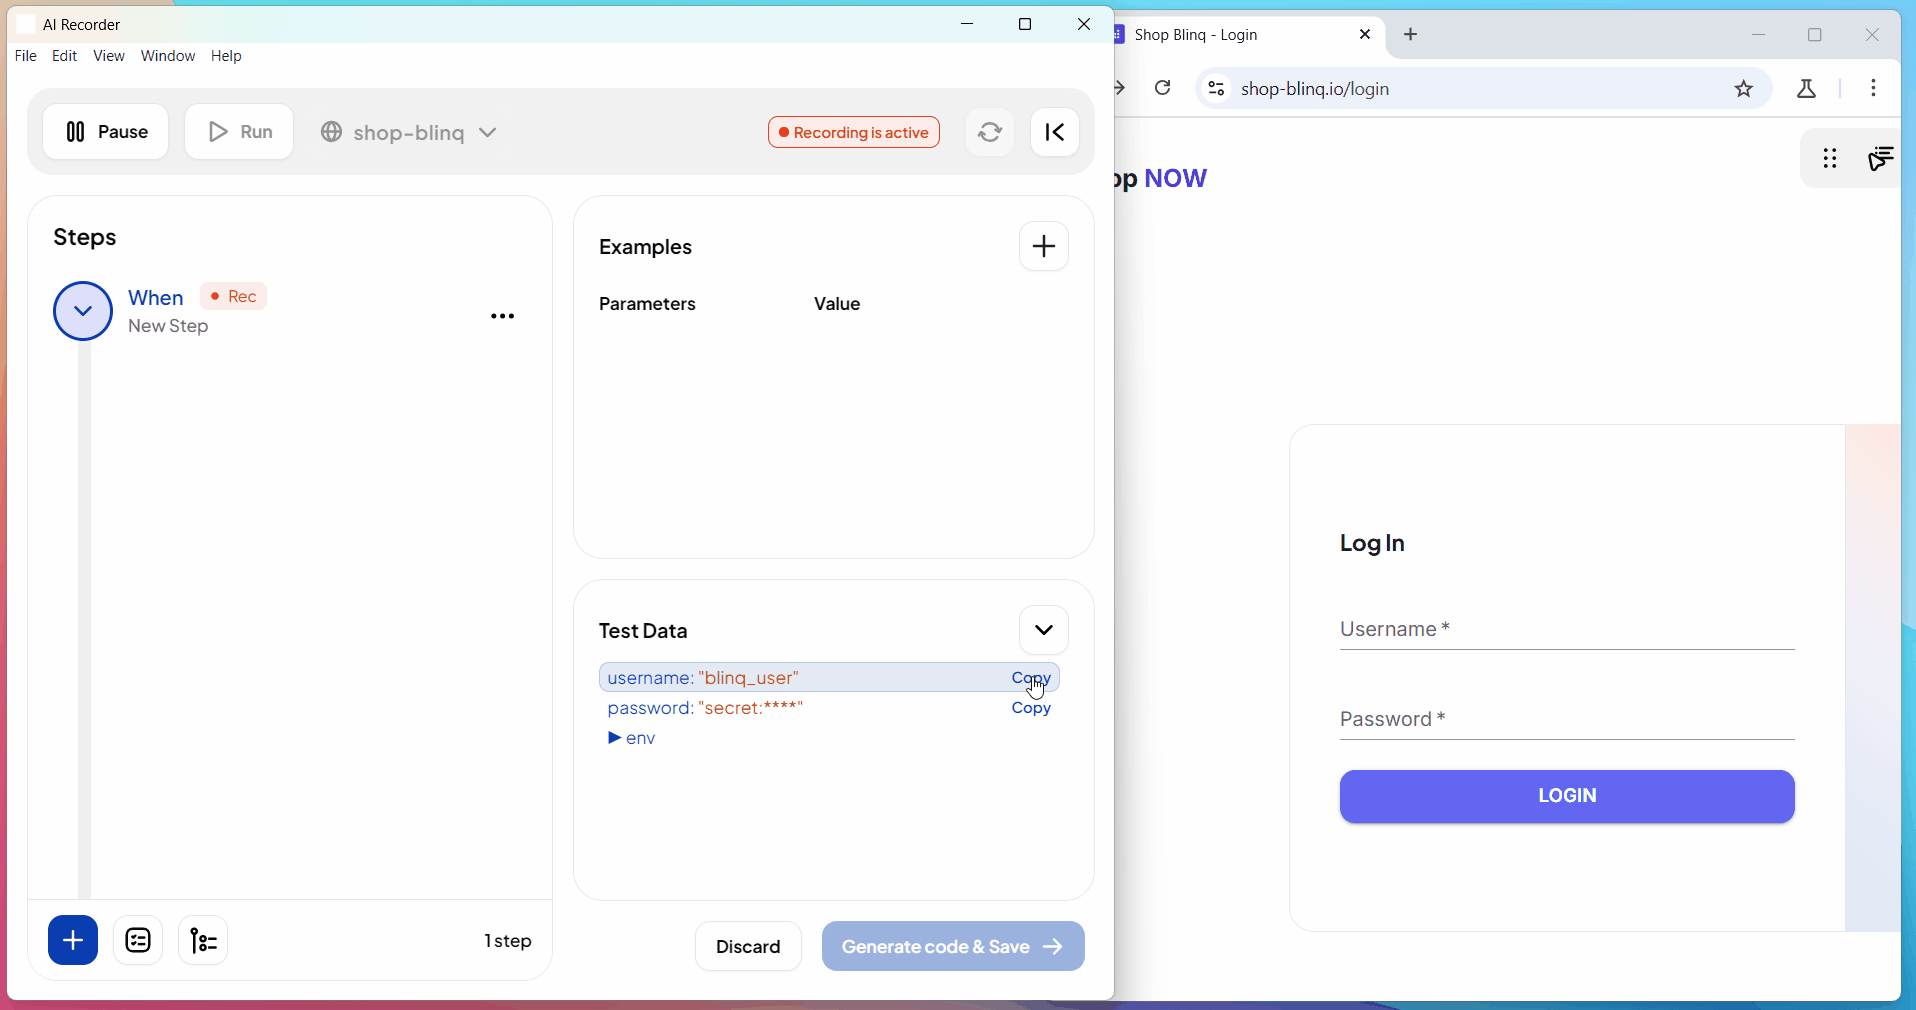Click the tree structure view icon

(x=203, y=940)
